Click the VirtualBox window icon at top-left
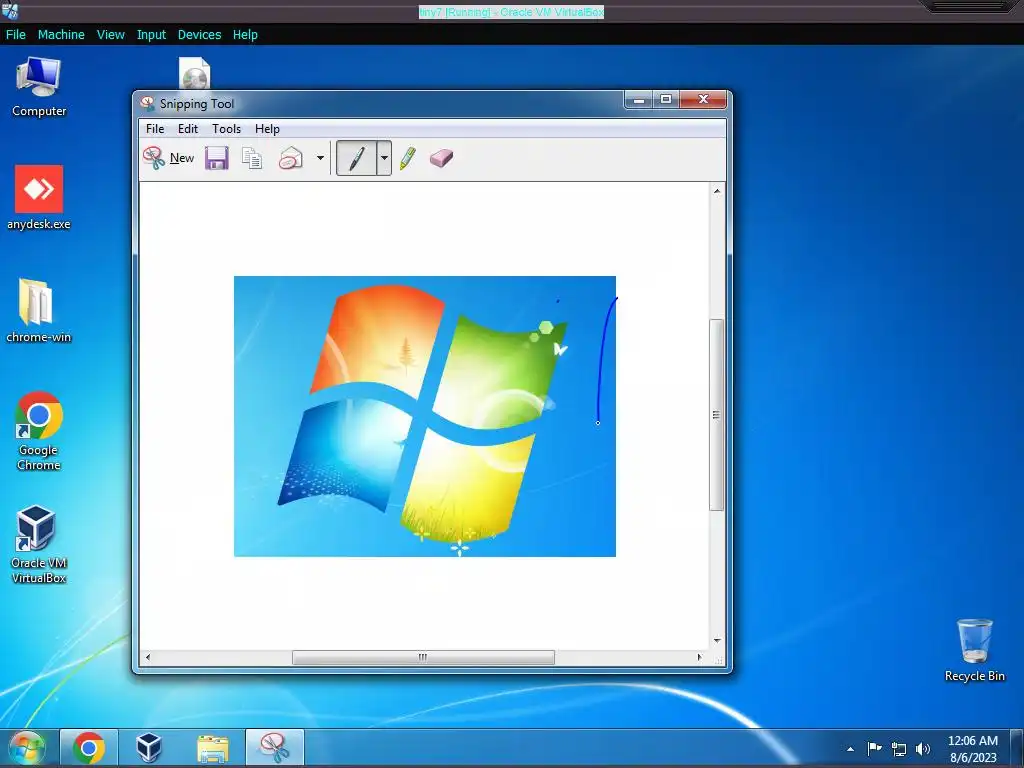This screenshot has height=768, width=1024. click(10, 10)
